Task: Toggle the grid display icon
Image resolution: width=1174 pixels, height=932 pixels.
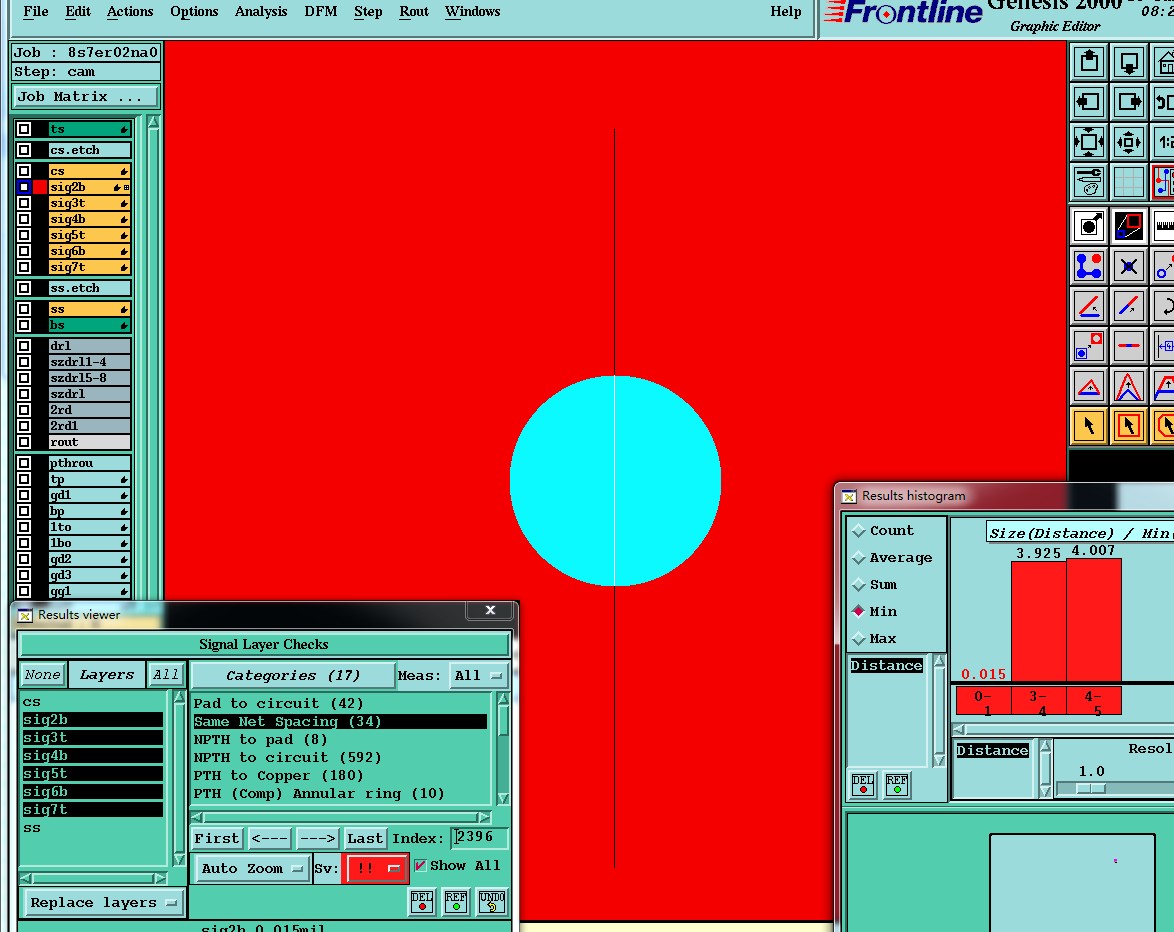Action: 1128,181
